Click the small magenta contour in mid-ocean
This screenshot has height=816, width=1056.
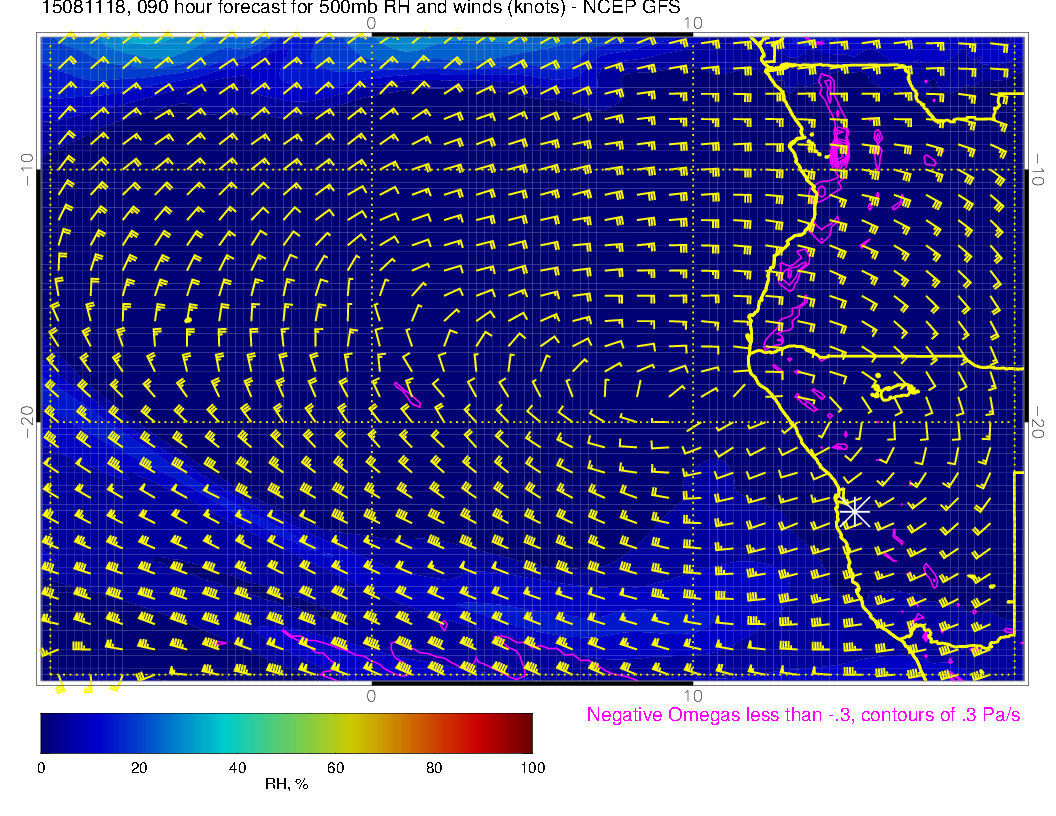pyautogui.click(x=408, y=394)
